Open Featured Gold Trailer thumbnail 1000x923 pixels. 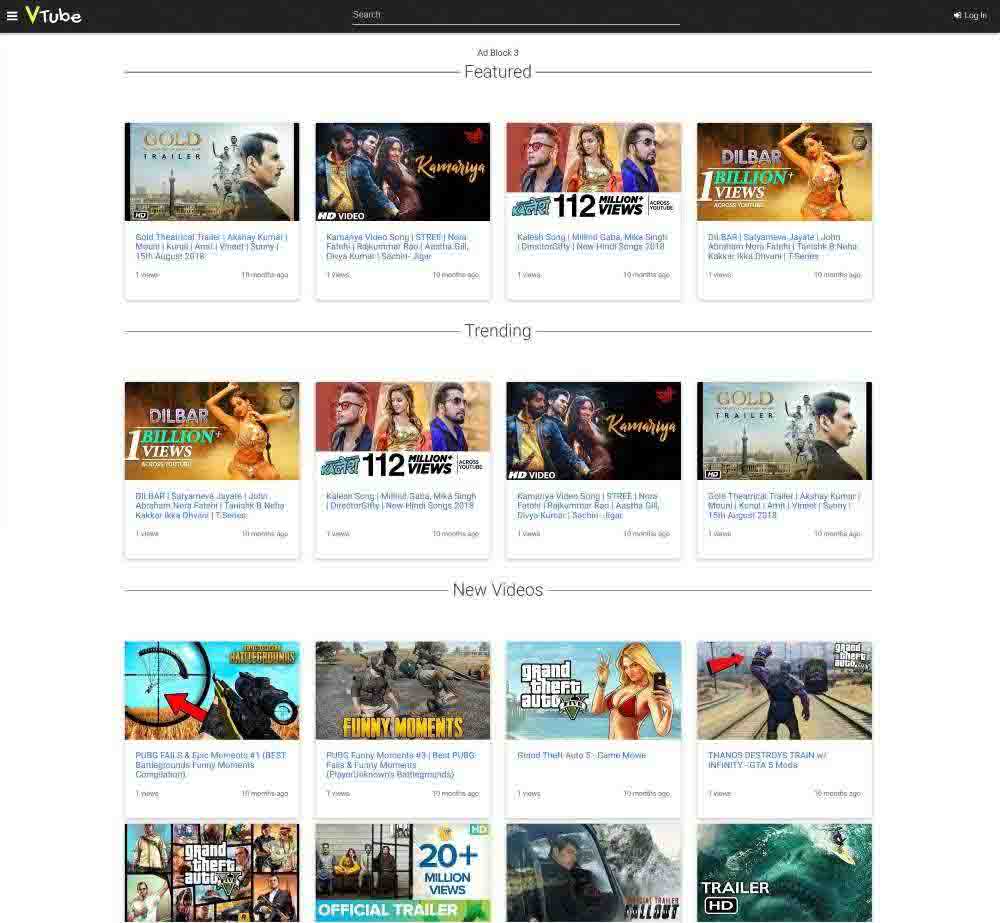(x=212, y=172)
